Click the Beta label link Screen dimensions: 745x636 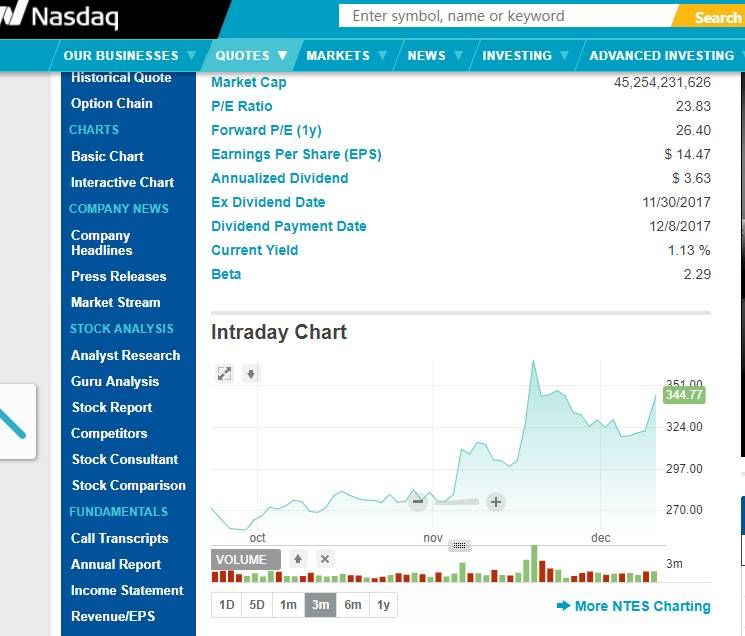tap(226, 274)
